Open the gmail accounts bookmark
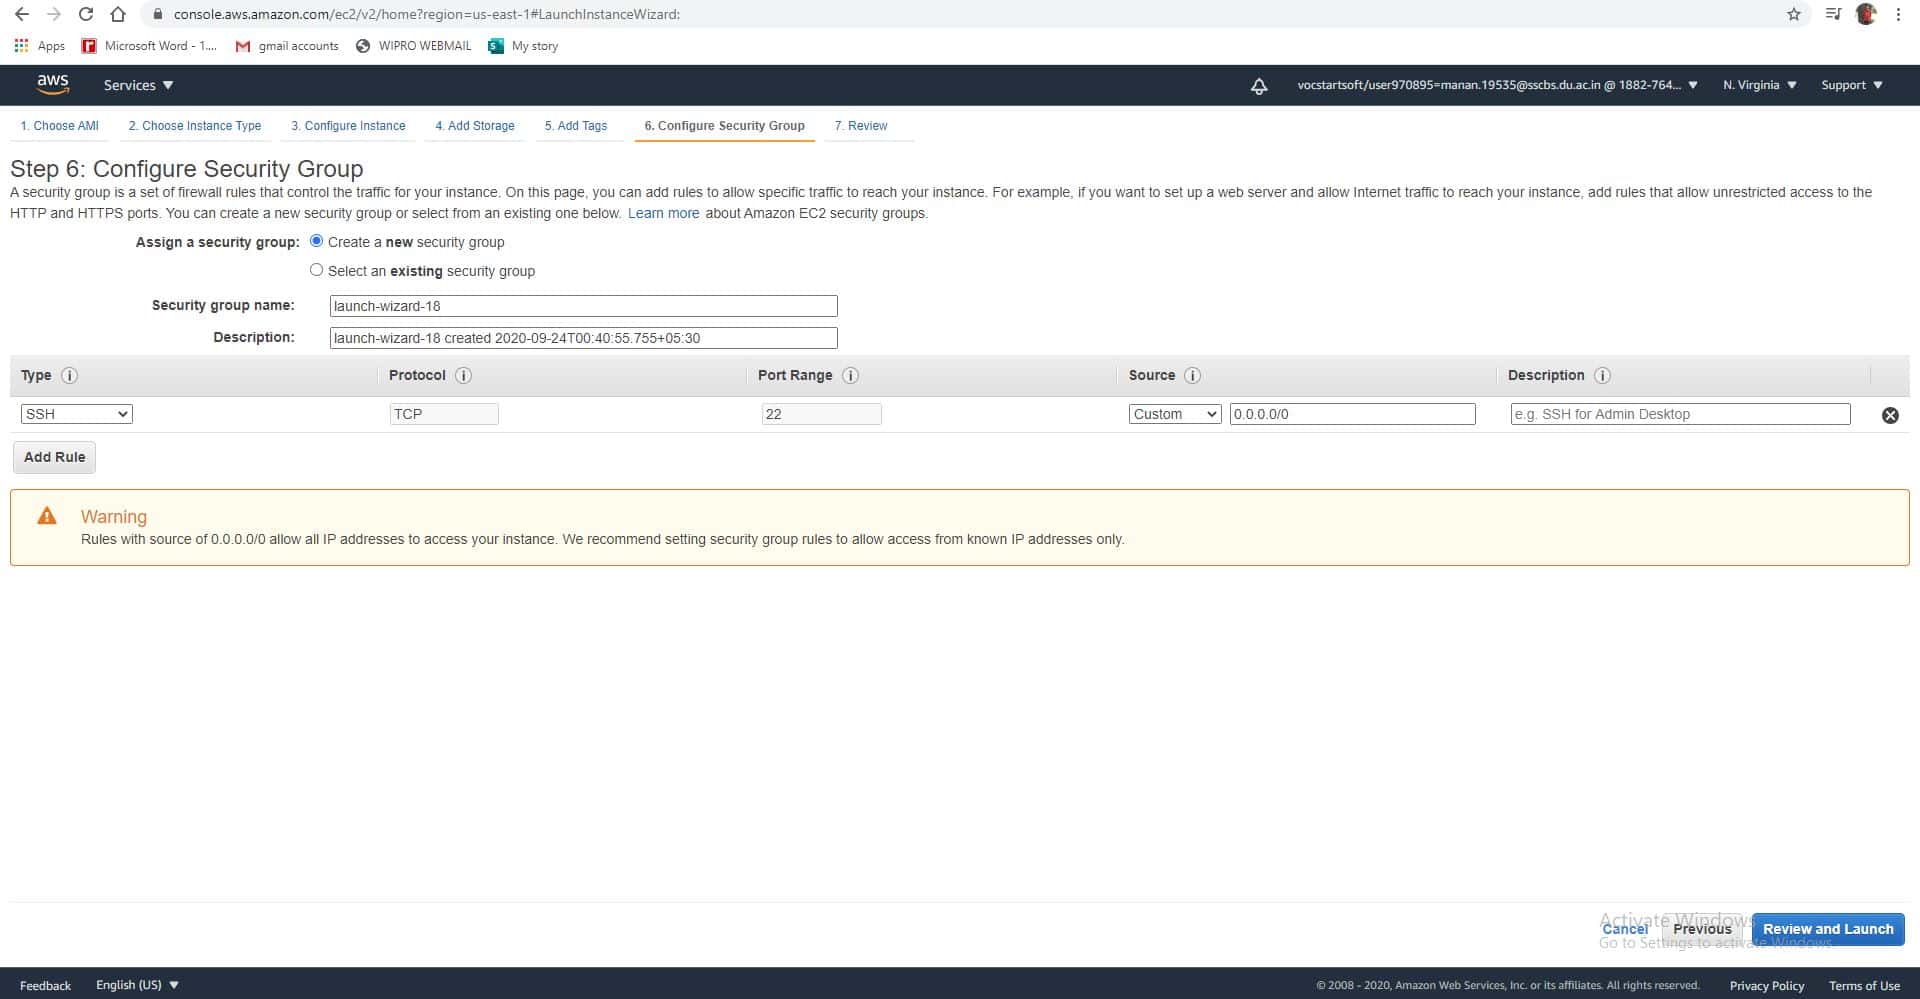Viewport: 1920px width, 999px height. [x=287, y=46]
